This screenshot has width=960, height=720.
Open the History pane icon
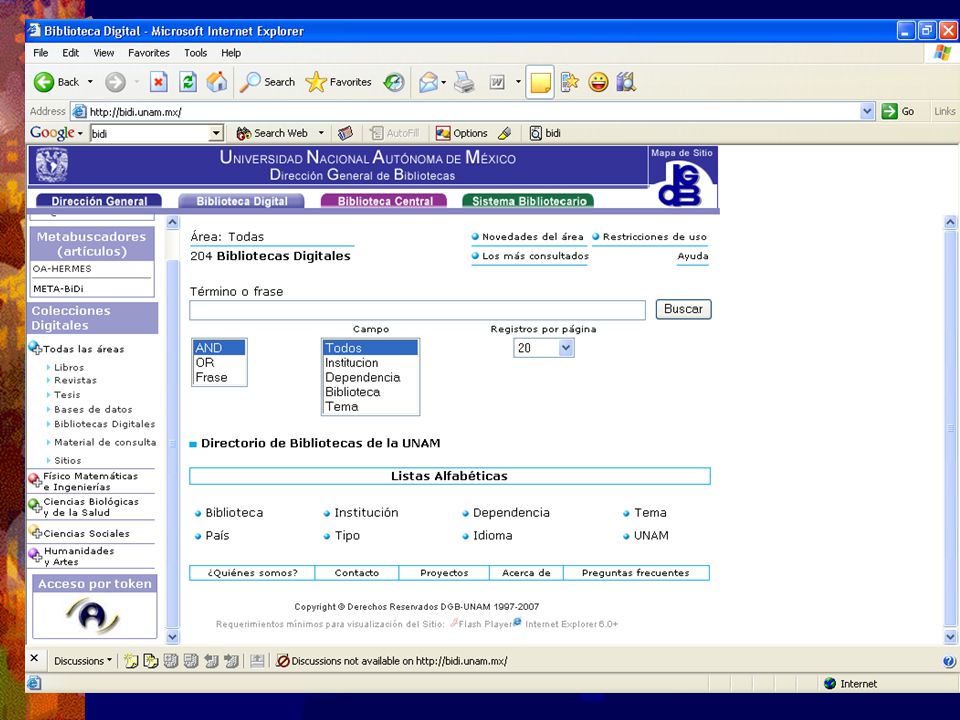(x=394, y=82)
